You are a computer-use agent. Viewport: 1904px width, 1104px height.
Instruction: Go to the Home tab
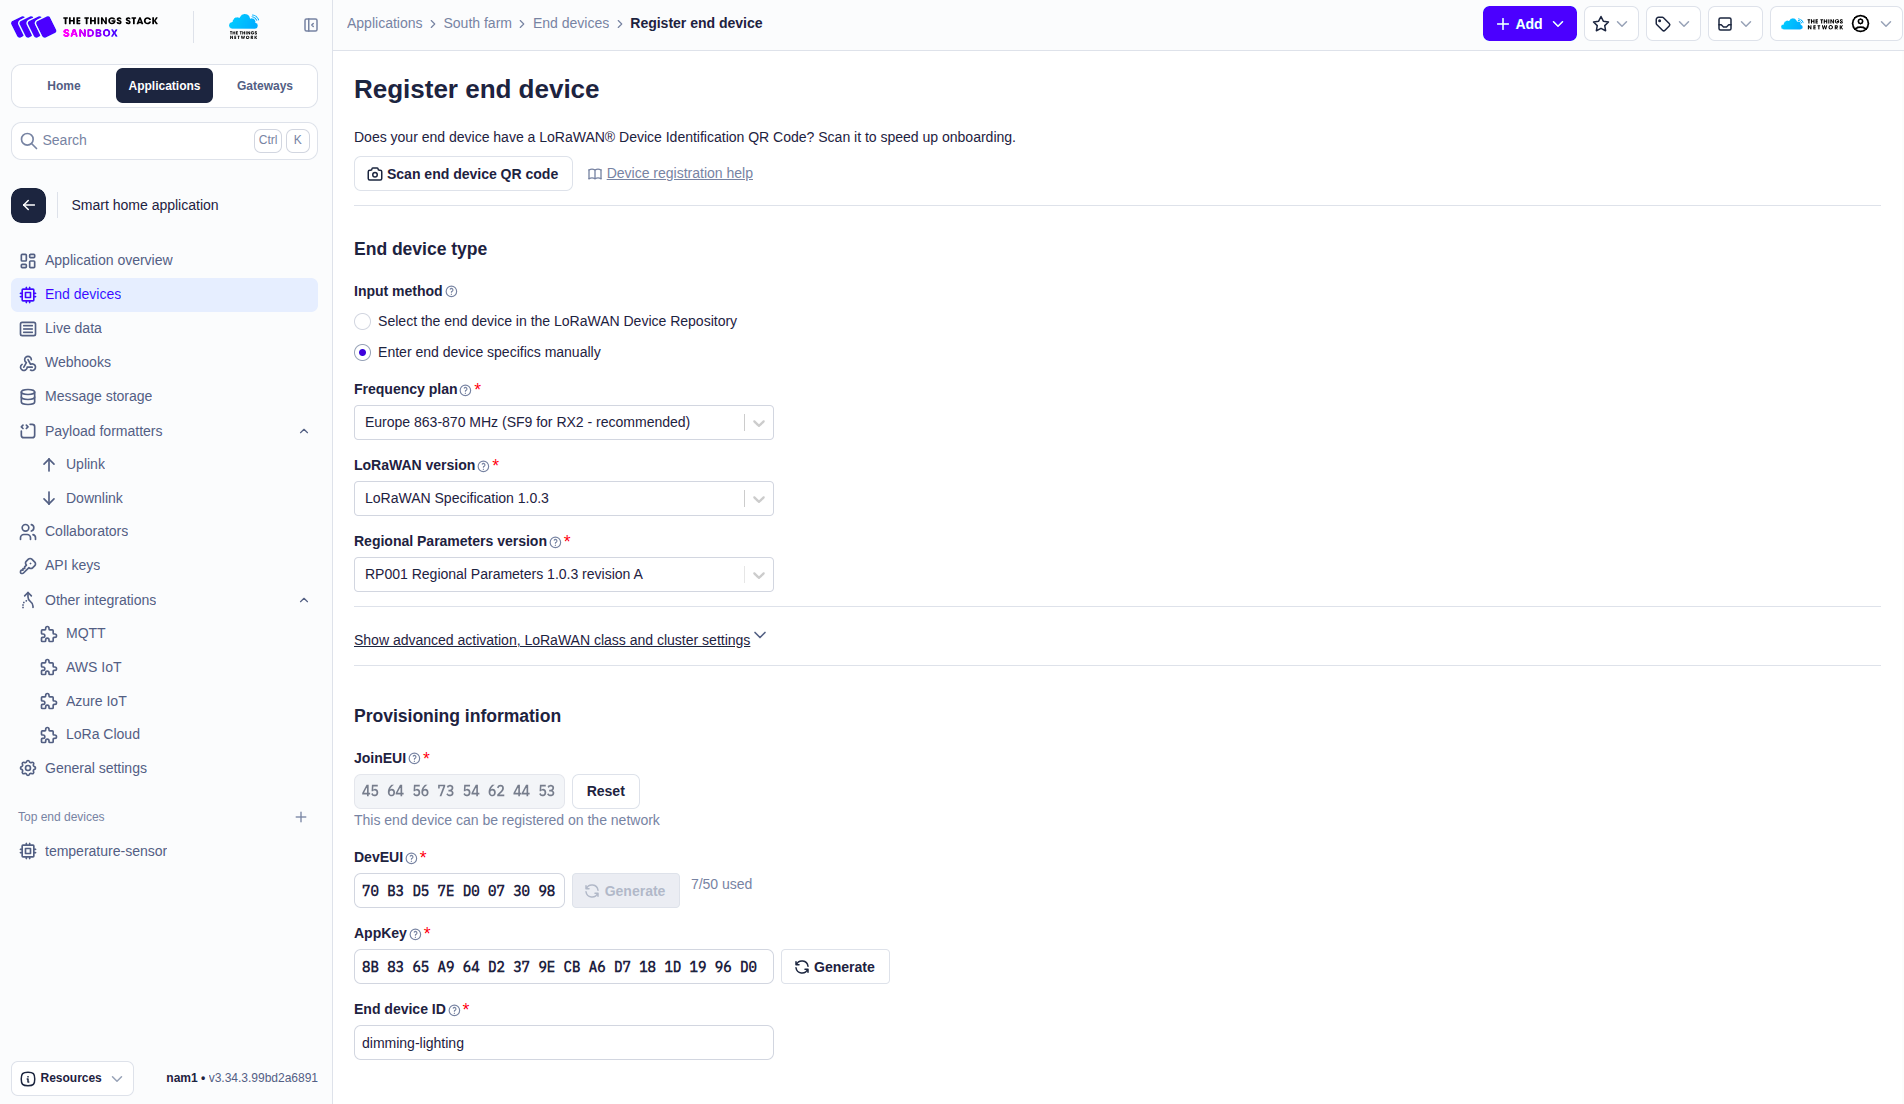64,86
